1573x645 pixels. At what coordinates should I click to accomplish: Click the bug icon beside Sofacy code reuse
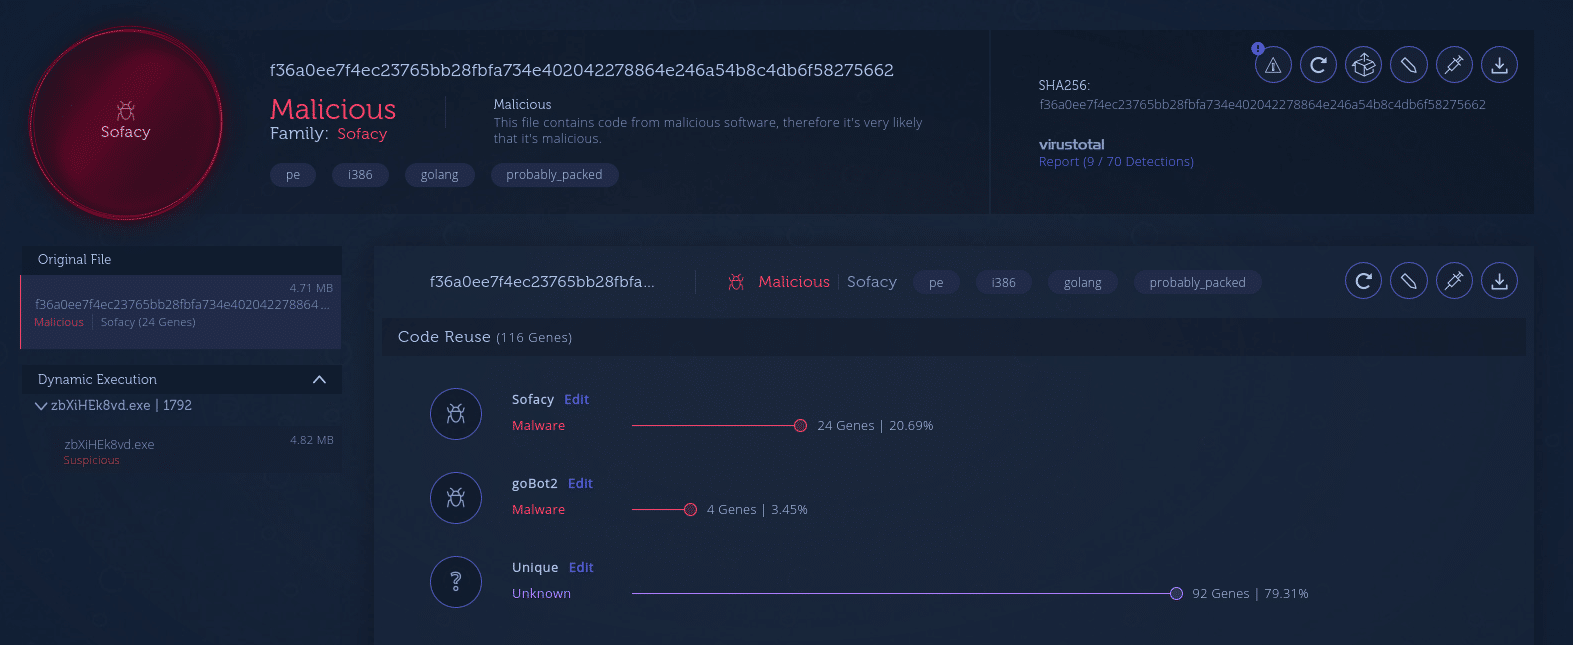456,414
